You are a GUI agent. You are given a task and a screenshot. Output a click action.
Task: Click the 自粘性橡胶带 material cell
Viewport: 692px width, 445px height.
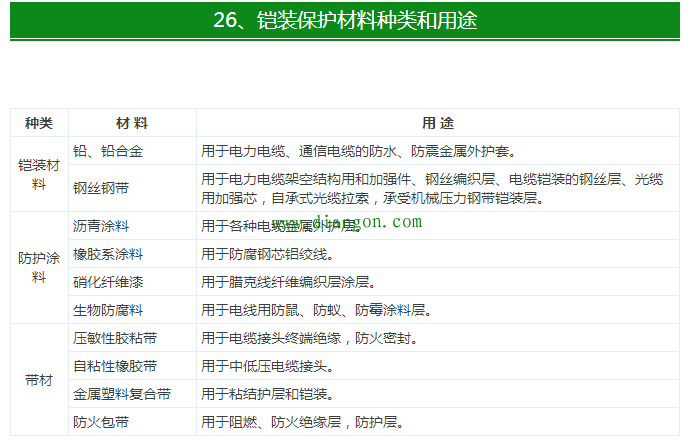pos(114,365)
